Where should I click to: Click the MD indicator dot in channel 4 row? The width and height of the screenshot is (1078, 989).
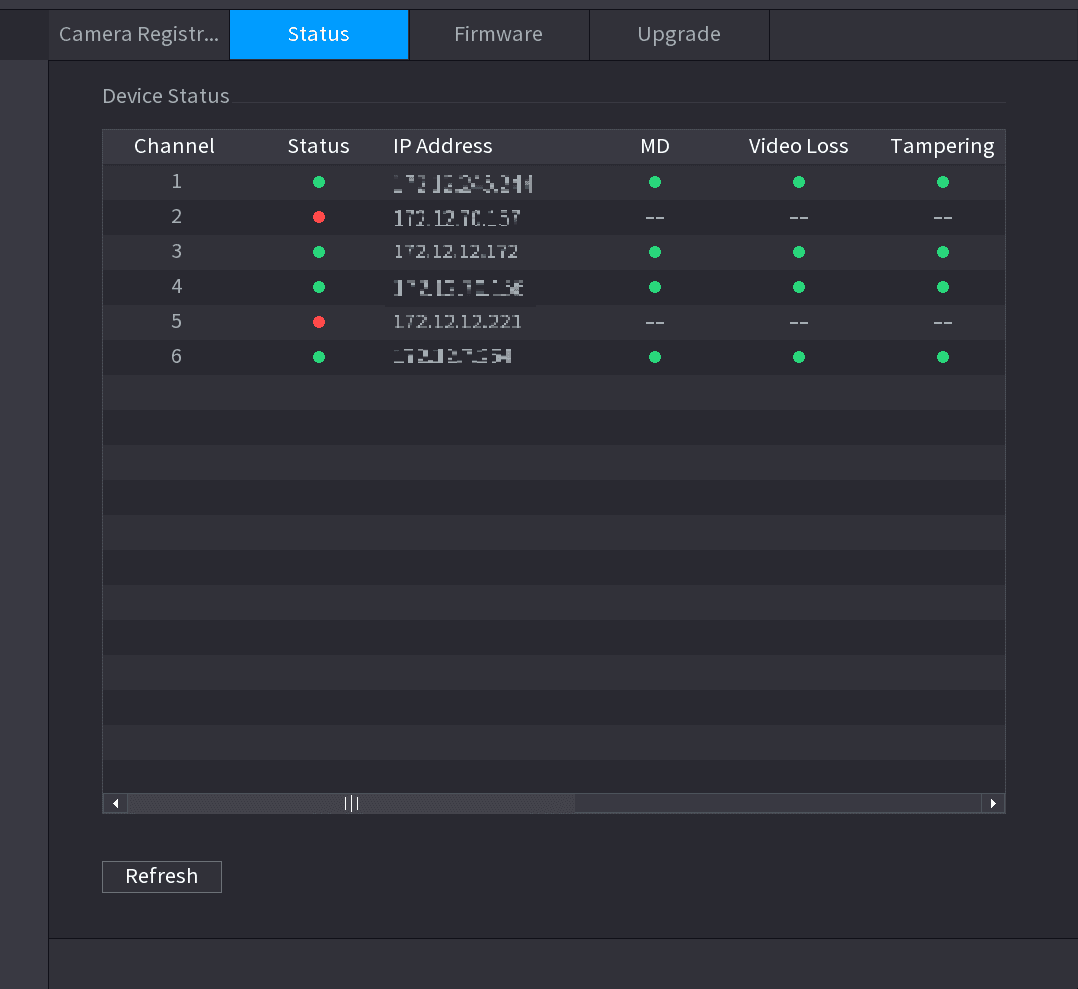coord(655,287)
